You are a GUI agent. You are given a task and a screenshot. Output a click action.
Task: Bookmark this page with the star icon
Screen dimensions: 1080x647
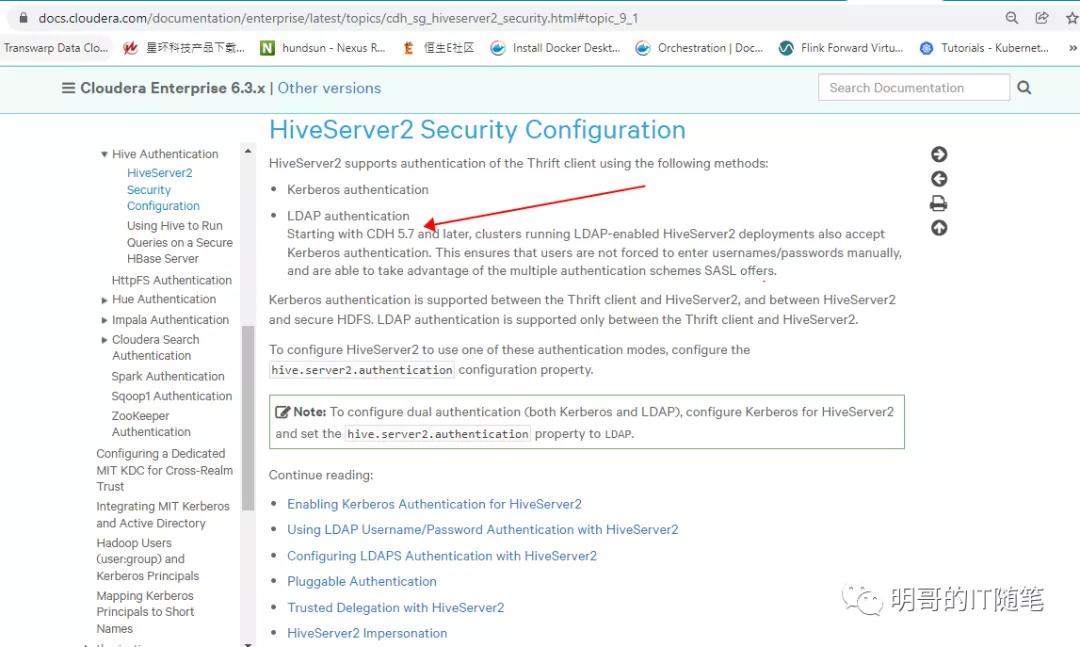pos(1072,18)
